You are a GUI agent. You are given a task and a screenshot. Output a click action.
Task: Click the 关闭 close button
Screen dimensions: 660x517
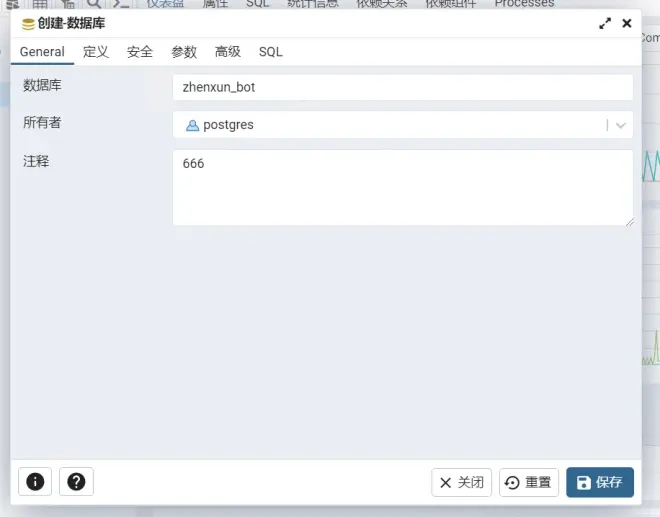[461, 482]
